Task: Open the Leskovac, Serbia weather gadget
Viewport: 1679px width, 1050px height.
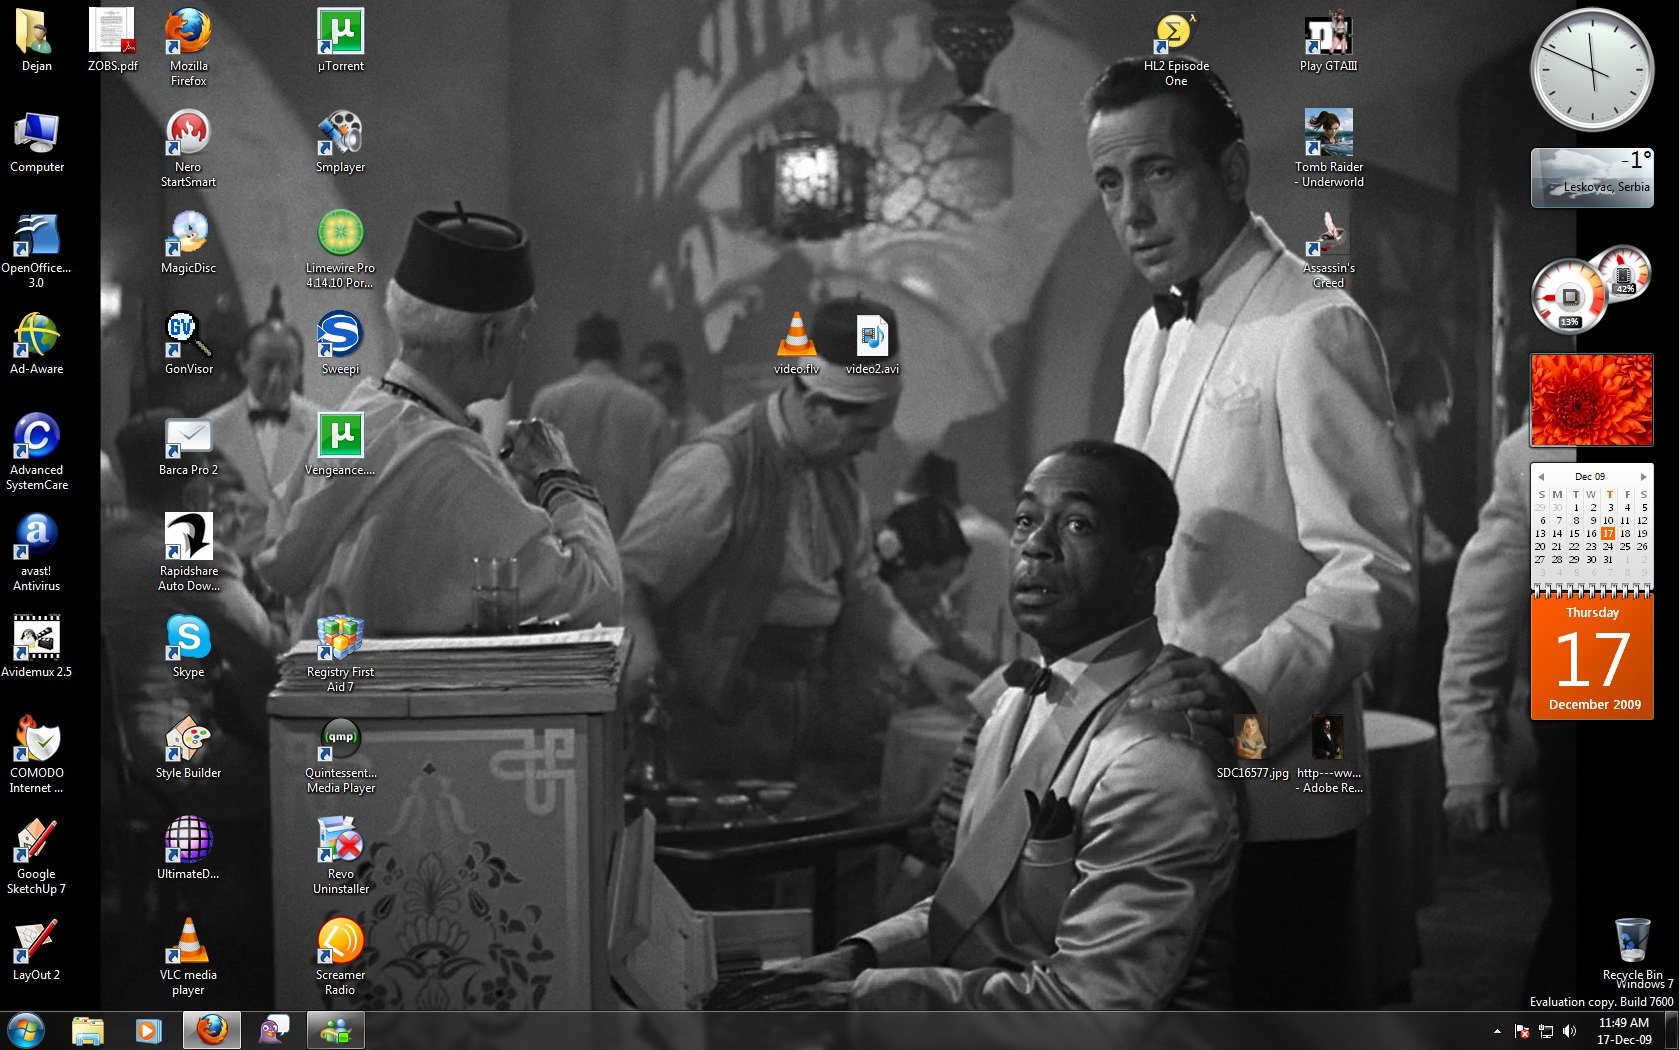Action: click(x=1592, y=178)
